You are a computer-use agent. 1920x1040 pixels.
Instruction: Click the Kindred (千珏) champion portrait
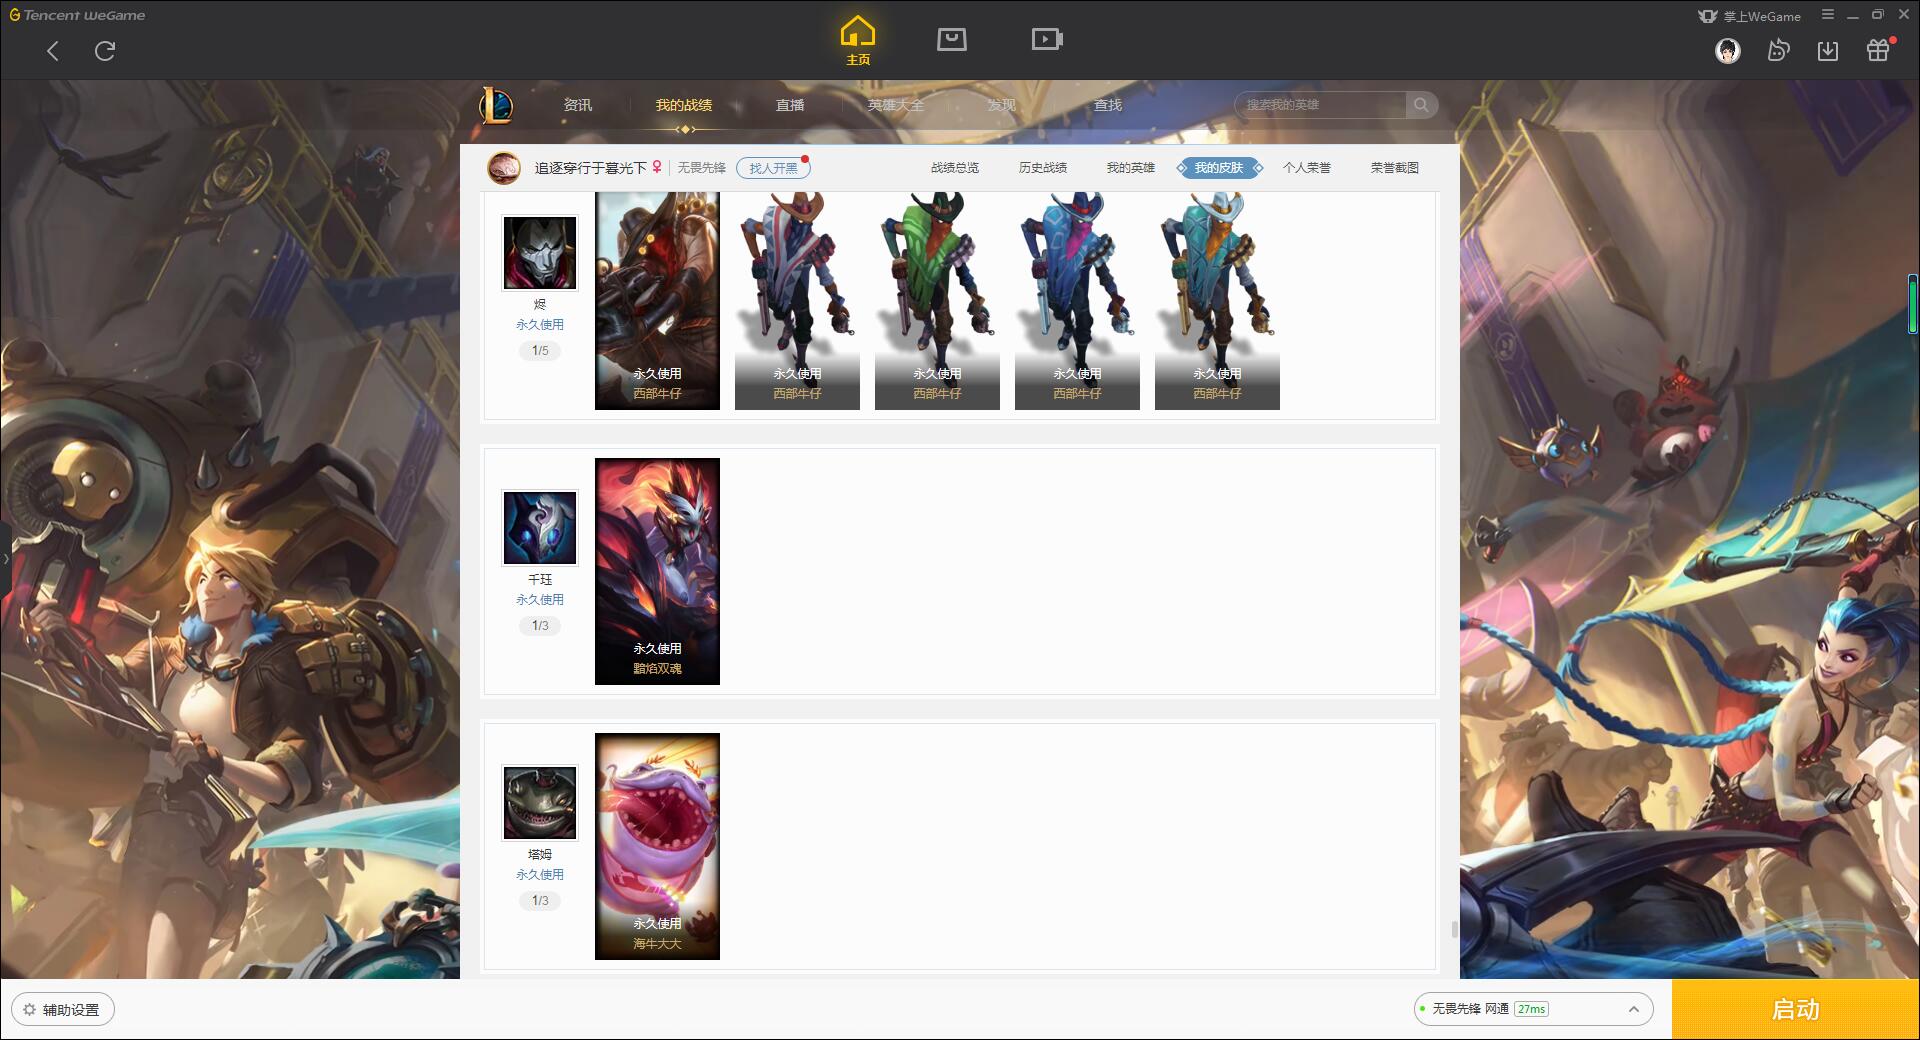click(540, 528)
